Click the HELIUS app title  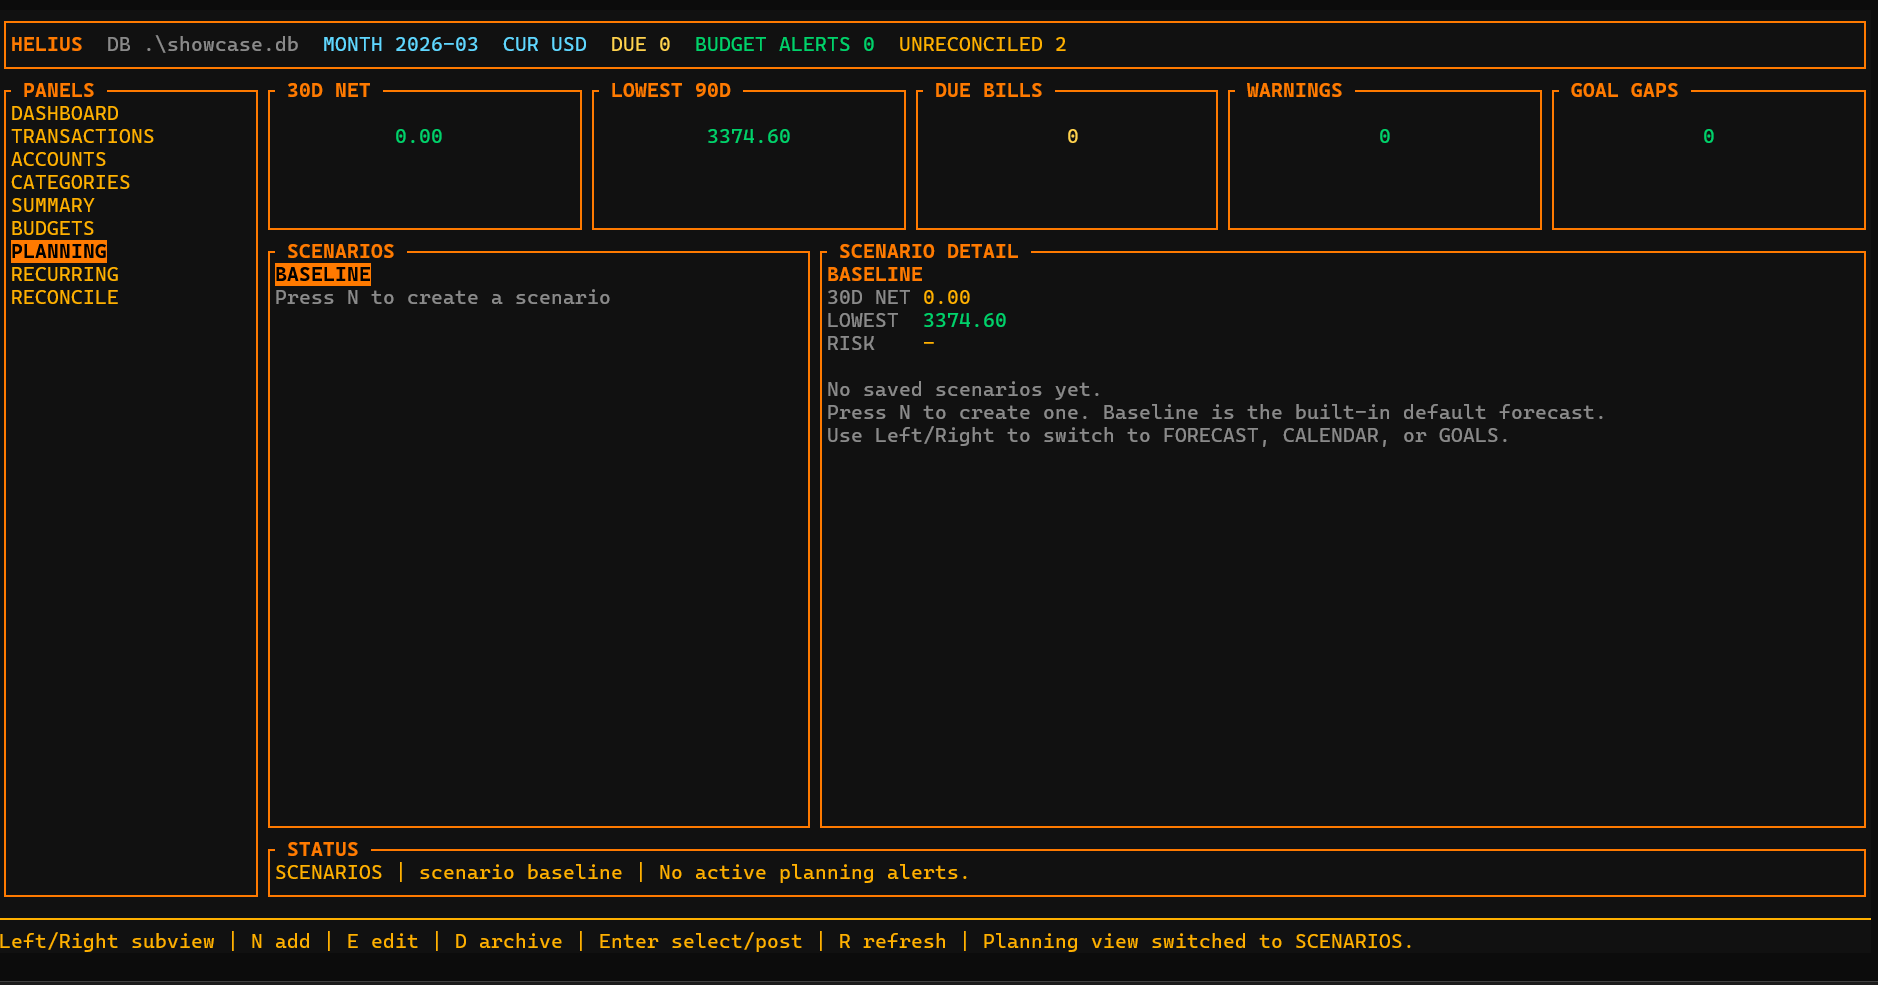47,45
